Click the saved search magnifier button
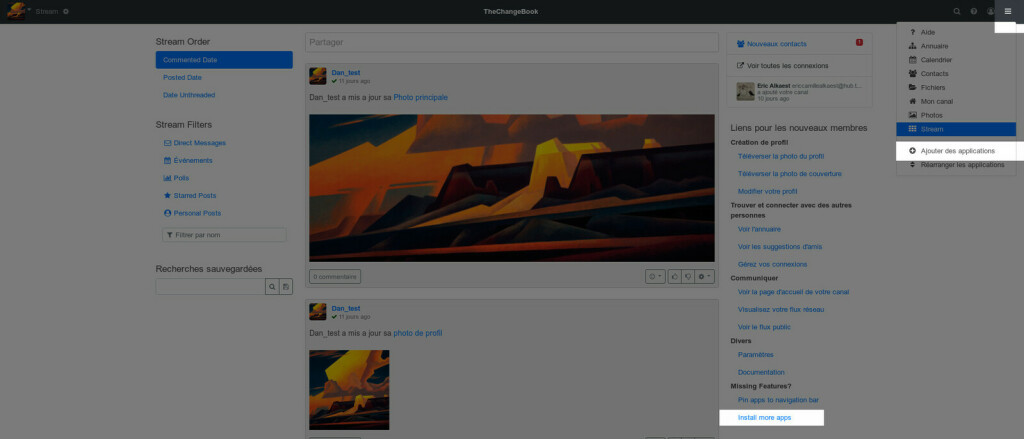The height and width of the screenshot is (439, 1024). tap(272, 287)
